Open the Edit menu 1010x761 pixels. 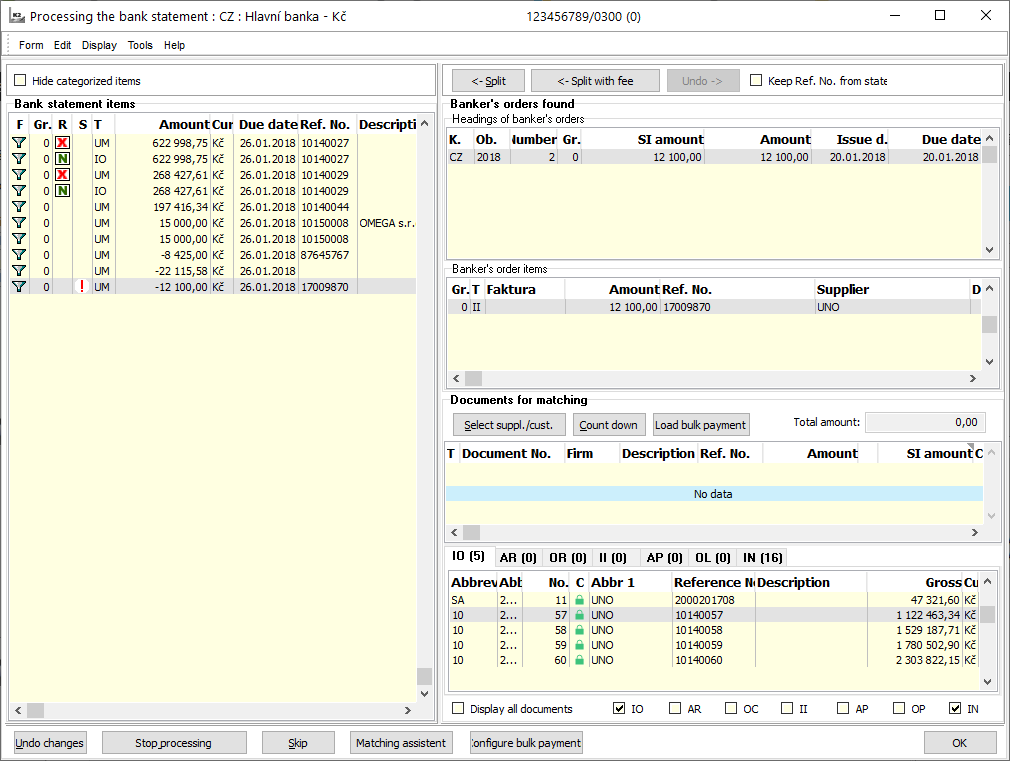point(62,45)
